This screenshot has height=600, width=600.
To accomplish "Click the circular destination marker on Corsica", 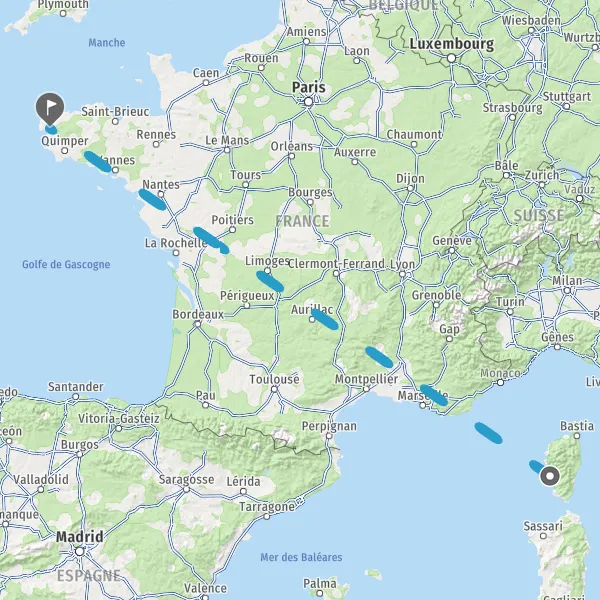I will [549, 476].
